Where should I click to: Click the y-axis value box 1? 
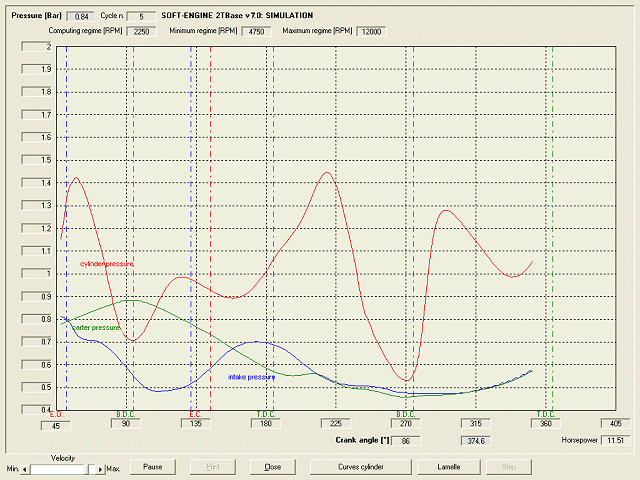(x=37, y=273)
